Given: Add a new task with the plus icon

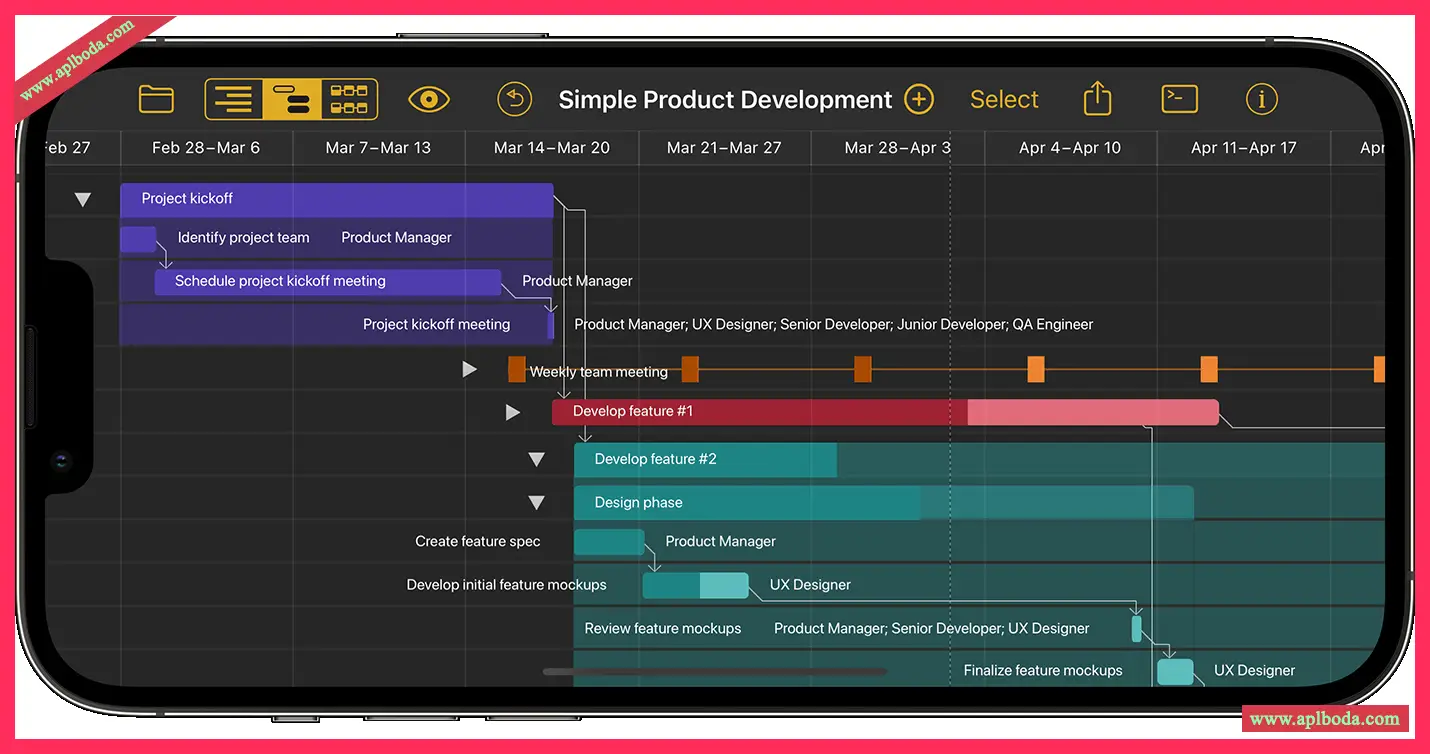Looking at the screenshot, I should (919, 99).
